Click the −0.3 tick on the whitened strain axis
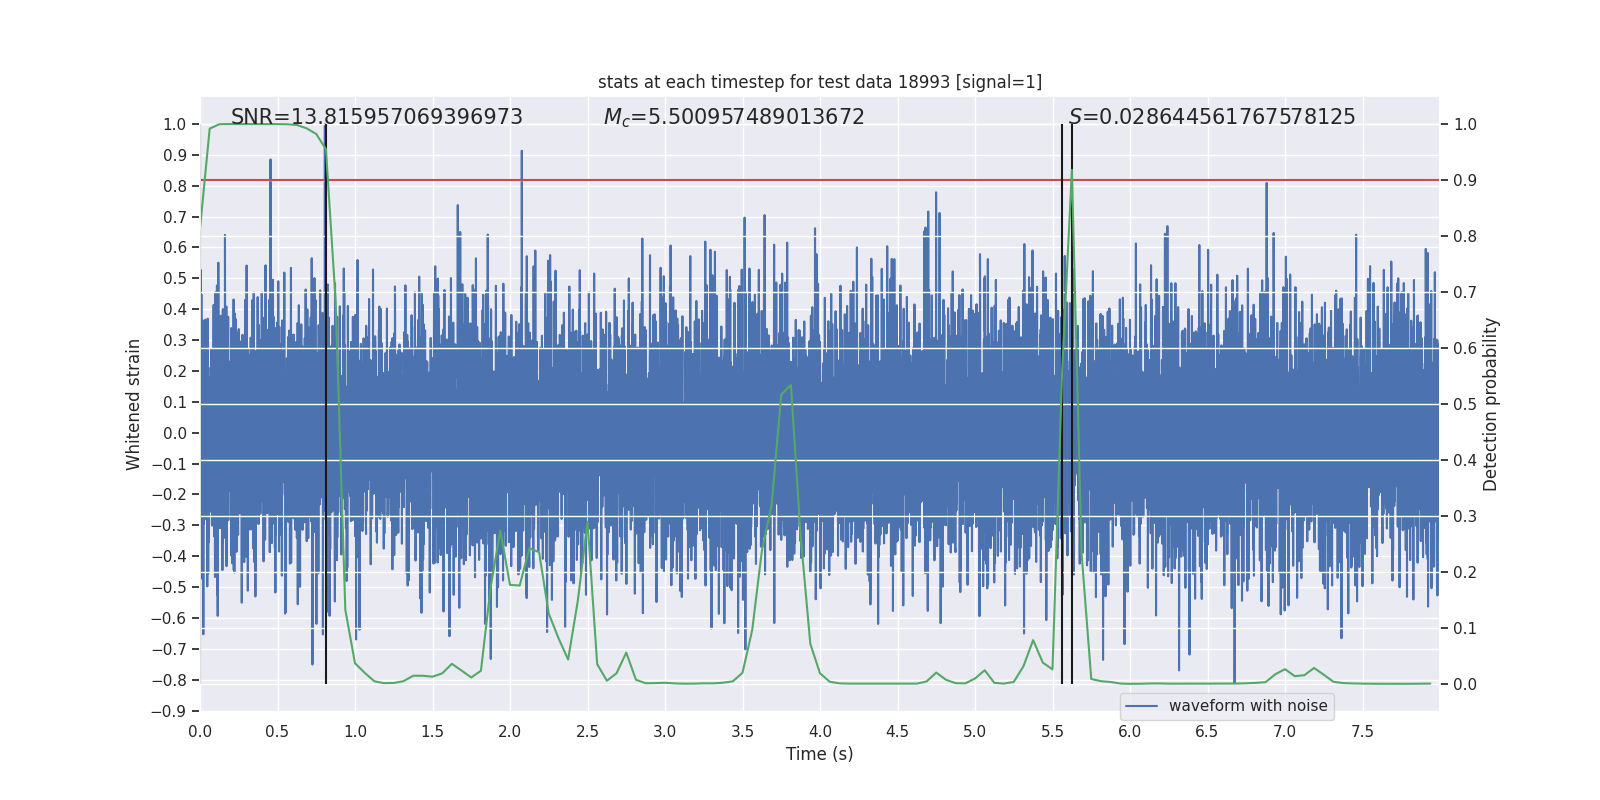The width and height of the screenshot is (1600, 800). tap(169, 526)
